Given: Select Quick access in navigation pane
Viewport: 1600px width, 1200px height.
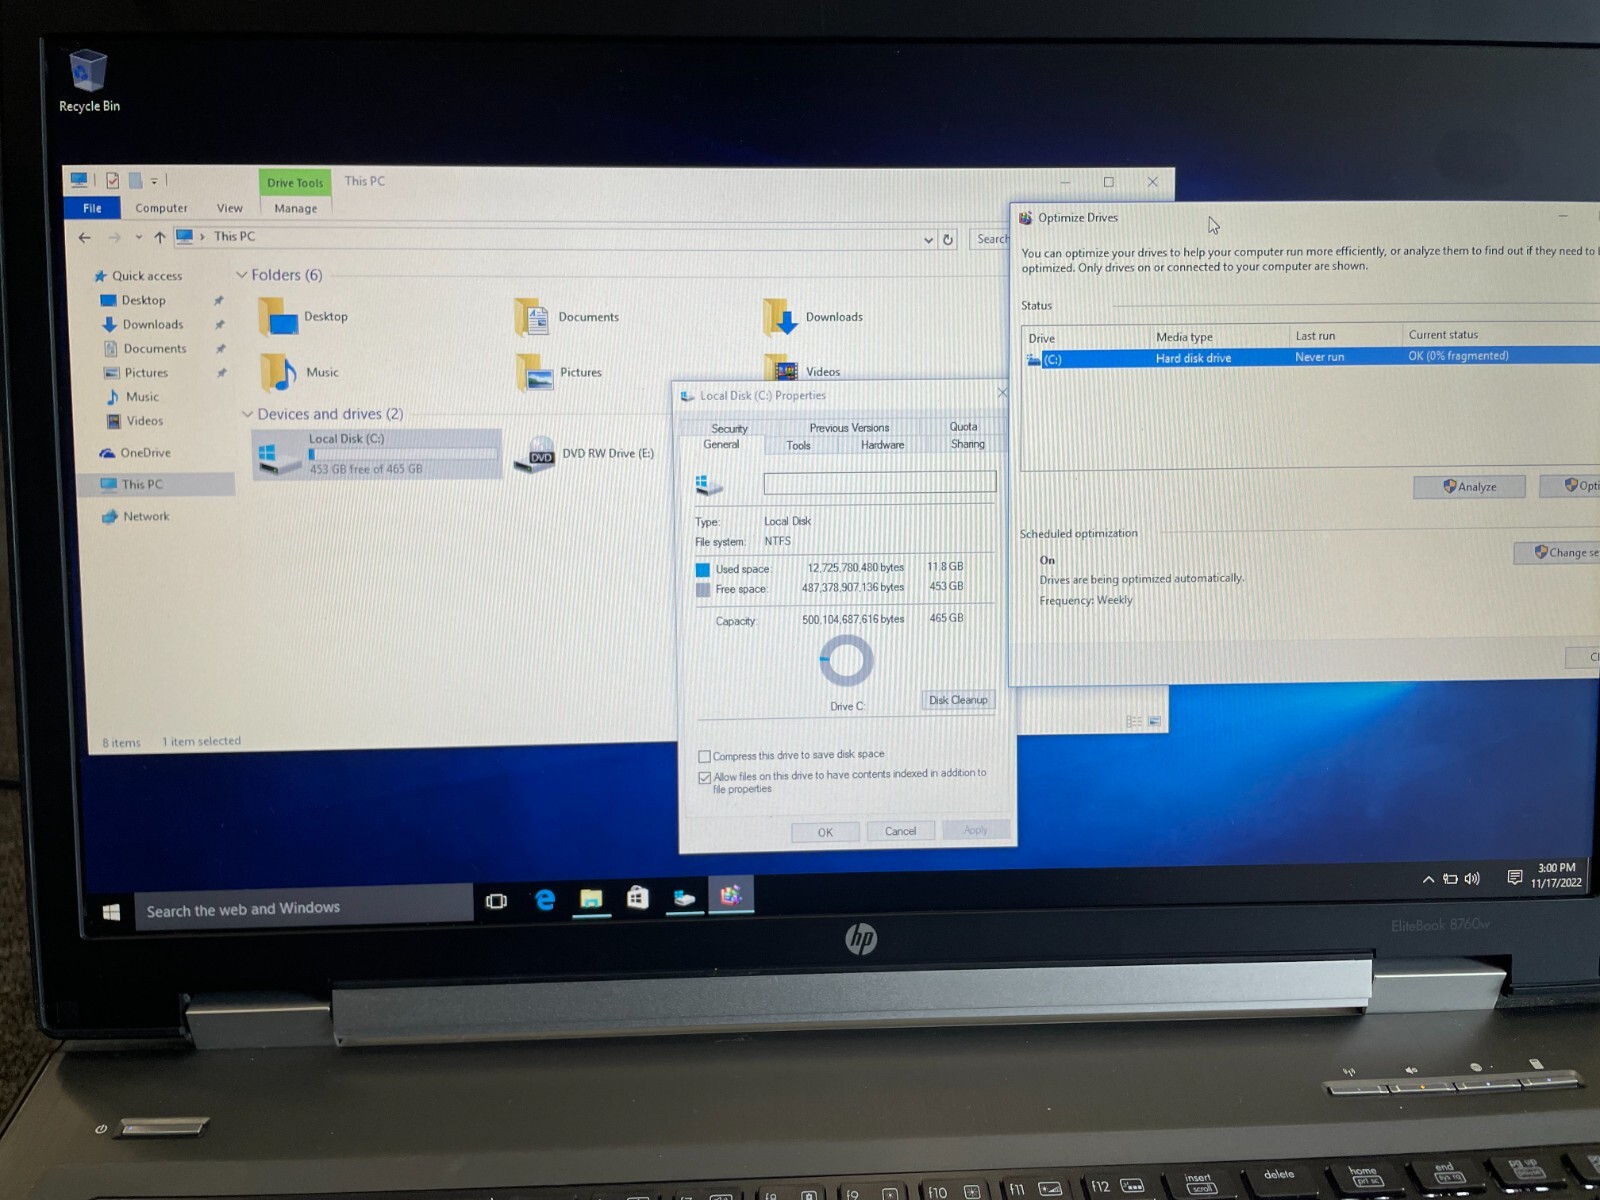Looking at the screenshot, I should (x=137, y=275).
